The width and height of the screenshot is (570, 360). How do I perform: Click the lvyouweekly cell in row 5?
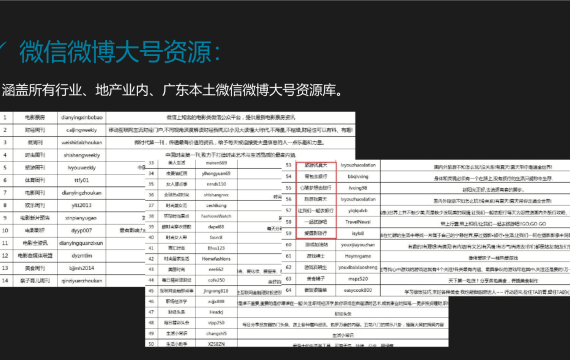[x=82, y=168]
